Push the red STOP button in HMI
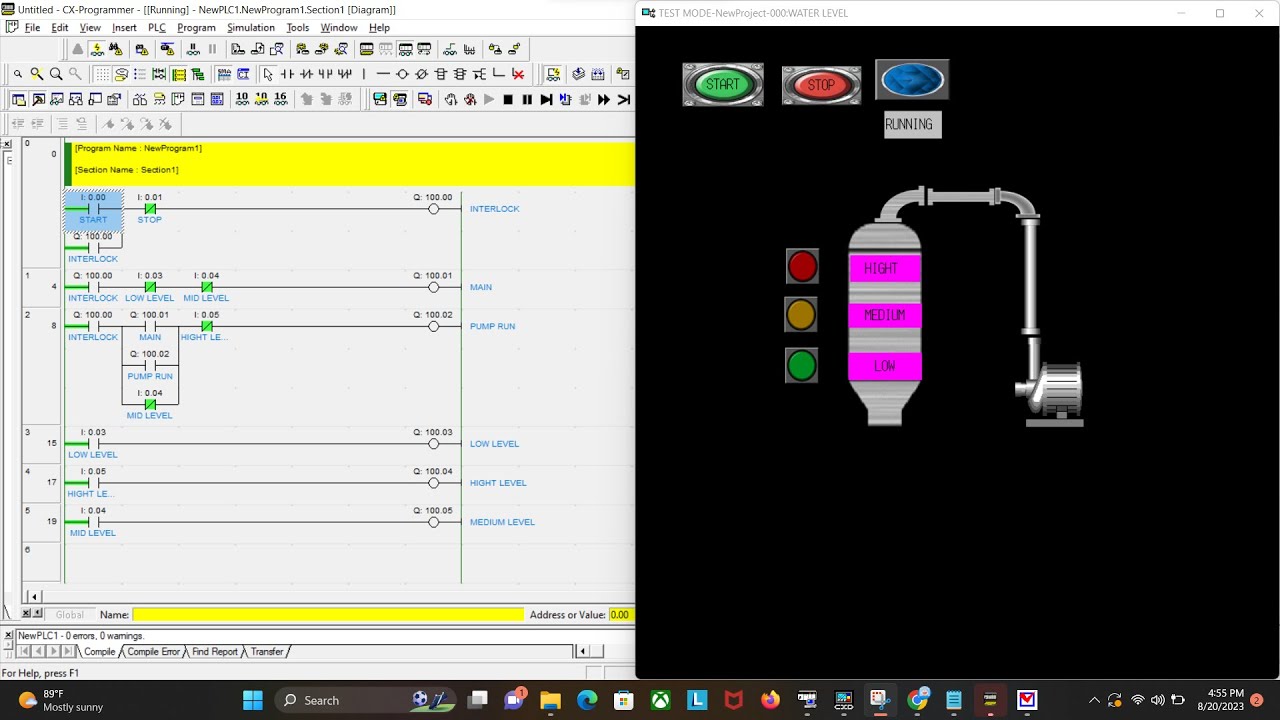The height and width of the screenshot is (720, 1280). click(821, 85)
